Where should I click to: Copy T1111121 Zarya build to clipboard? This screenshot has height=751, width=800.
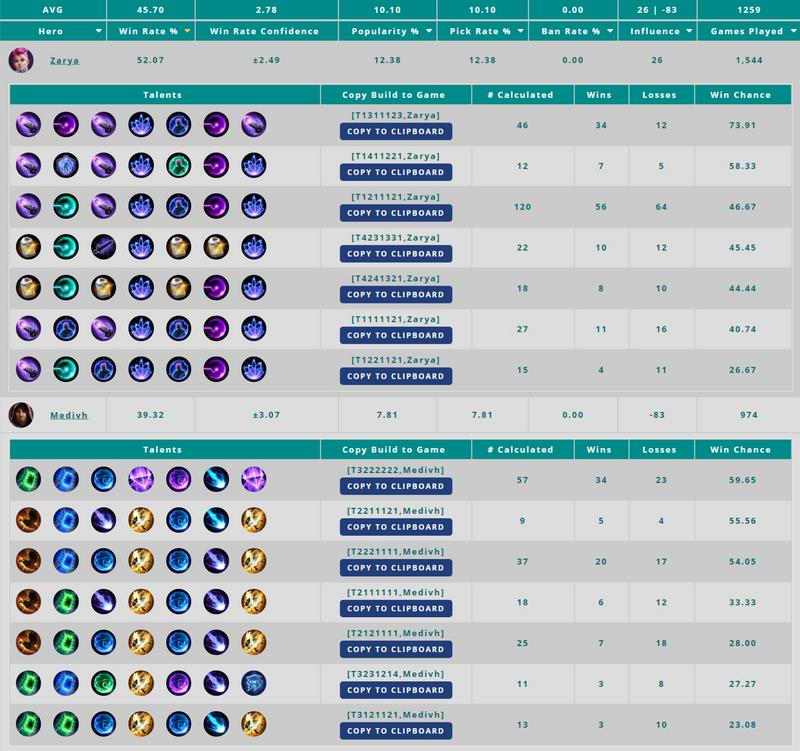click(x=396, y=335)
